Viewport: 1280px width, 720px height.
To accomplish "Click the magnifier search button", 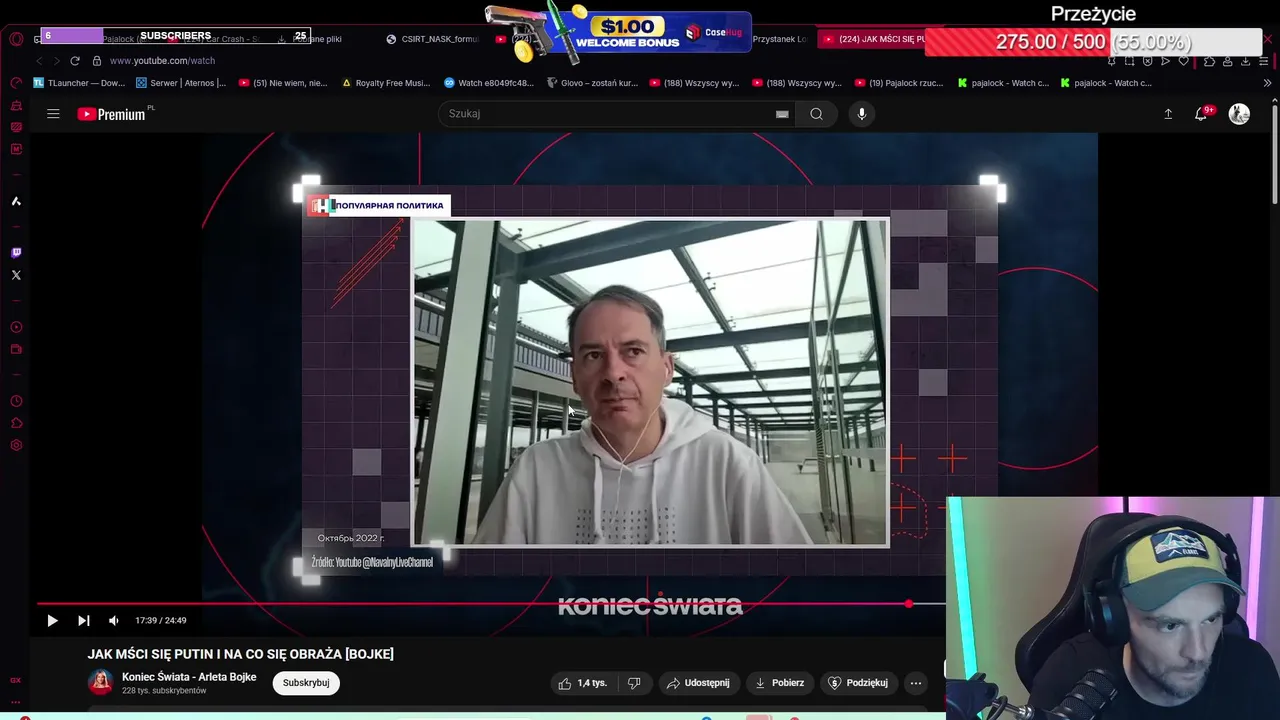I will 816,114.
